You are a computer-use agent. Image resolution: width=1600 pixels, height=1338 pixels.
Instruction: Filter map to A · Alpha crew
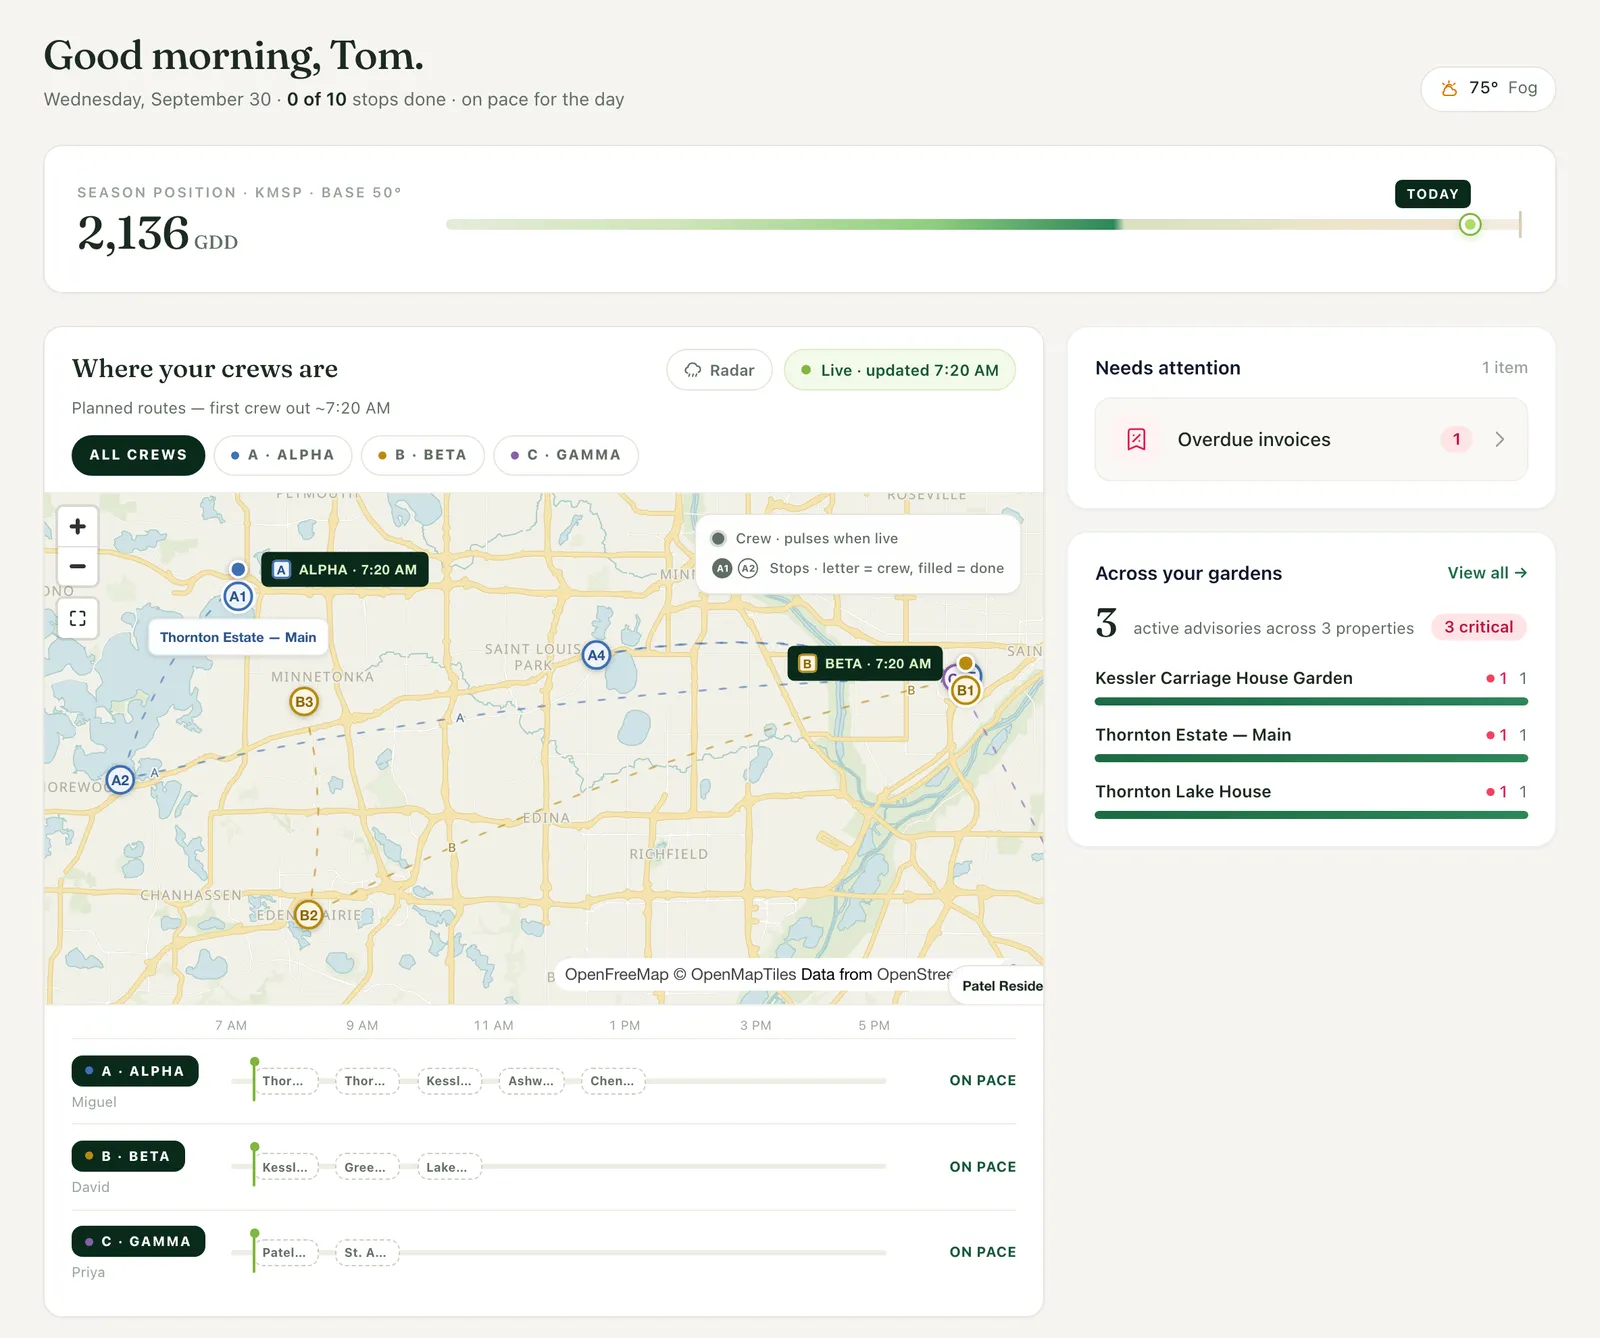[283, 455]
